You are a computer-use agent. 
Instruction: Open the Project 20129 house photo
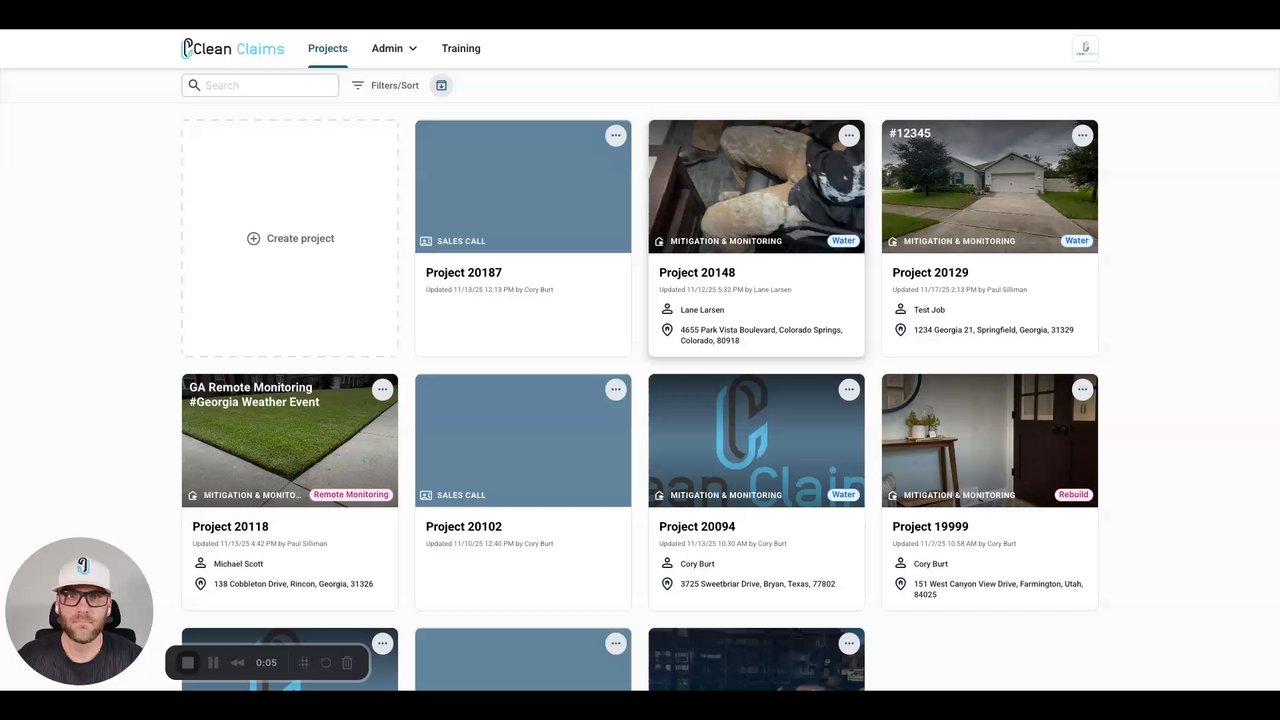(x=990, y=186)
